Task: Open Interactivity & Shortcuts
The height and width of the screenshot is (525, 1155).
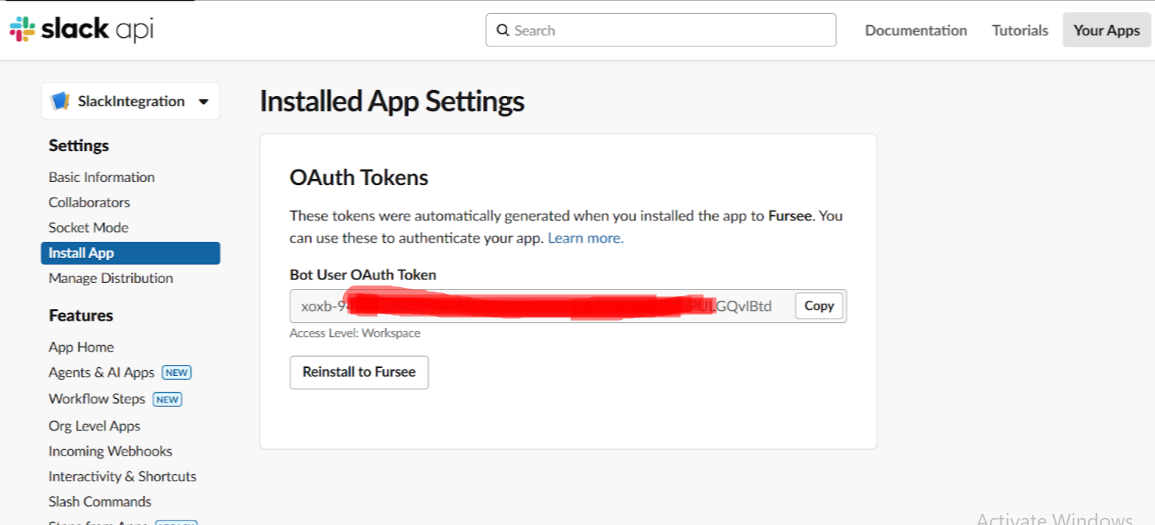Action: [x=122, y=476]
